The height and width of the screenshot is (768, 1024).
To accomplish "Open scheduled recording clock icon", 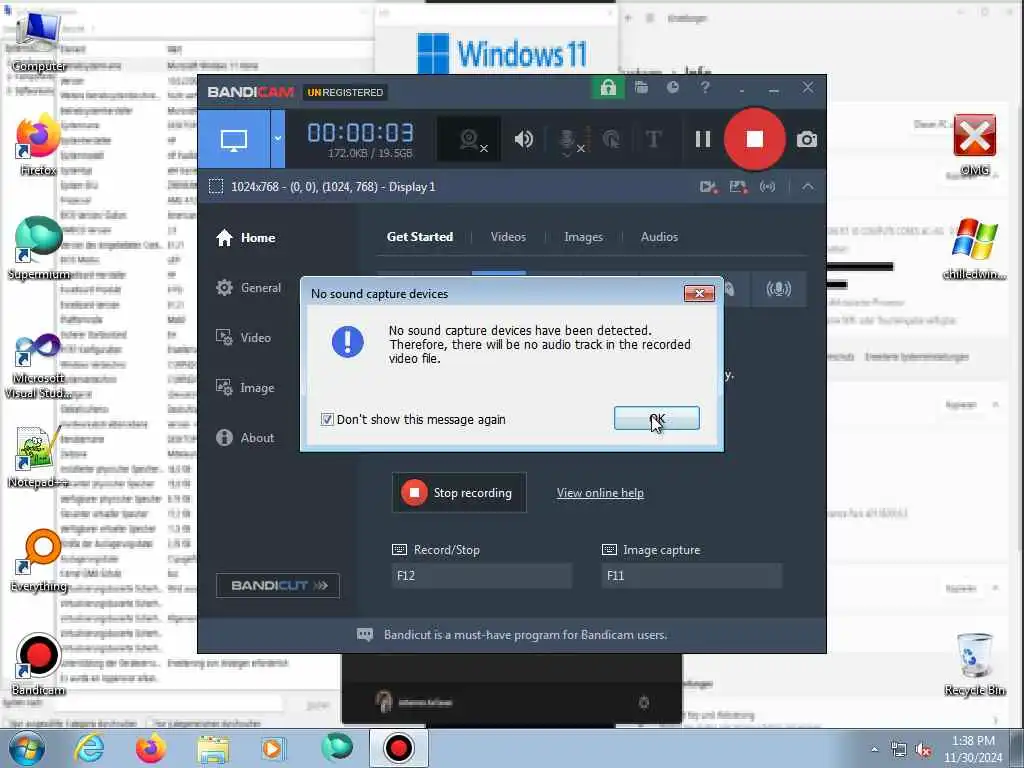I will point(673,88).
